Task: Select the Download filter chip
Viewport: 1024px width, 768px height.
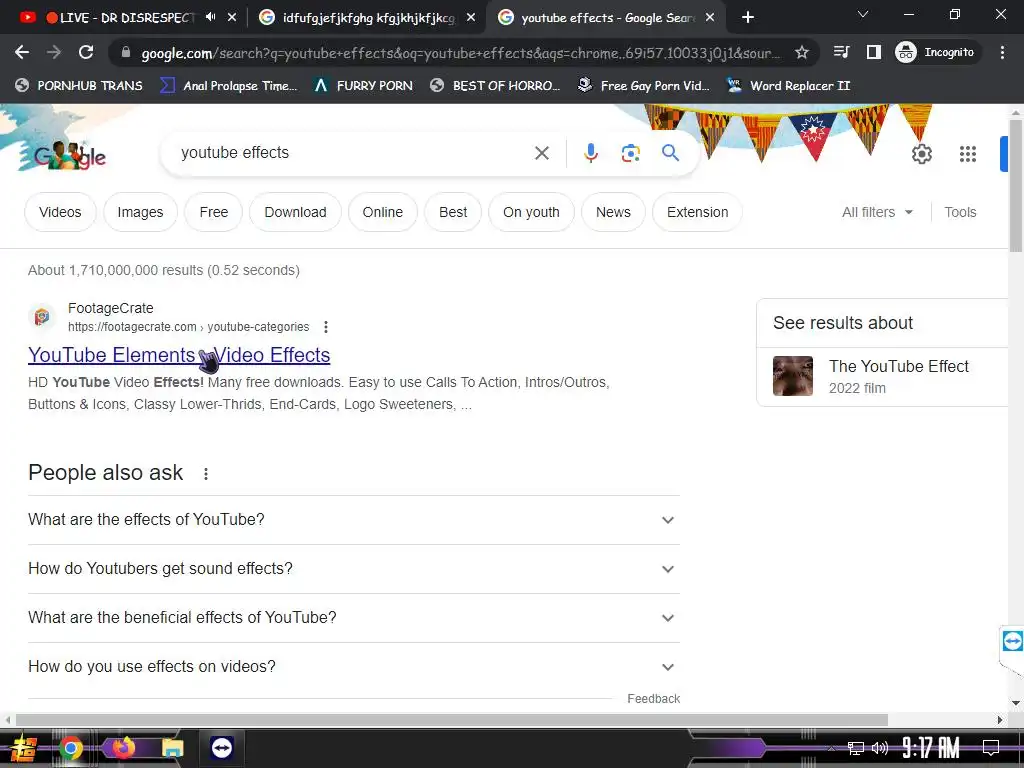Action: pyautogui.click(x=295, y=212)
